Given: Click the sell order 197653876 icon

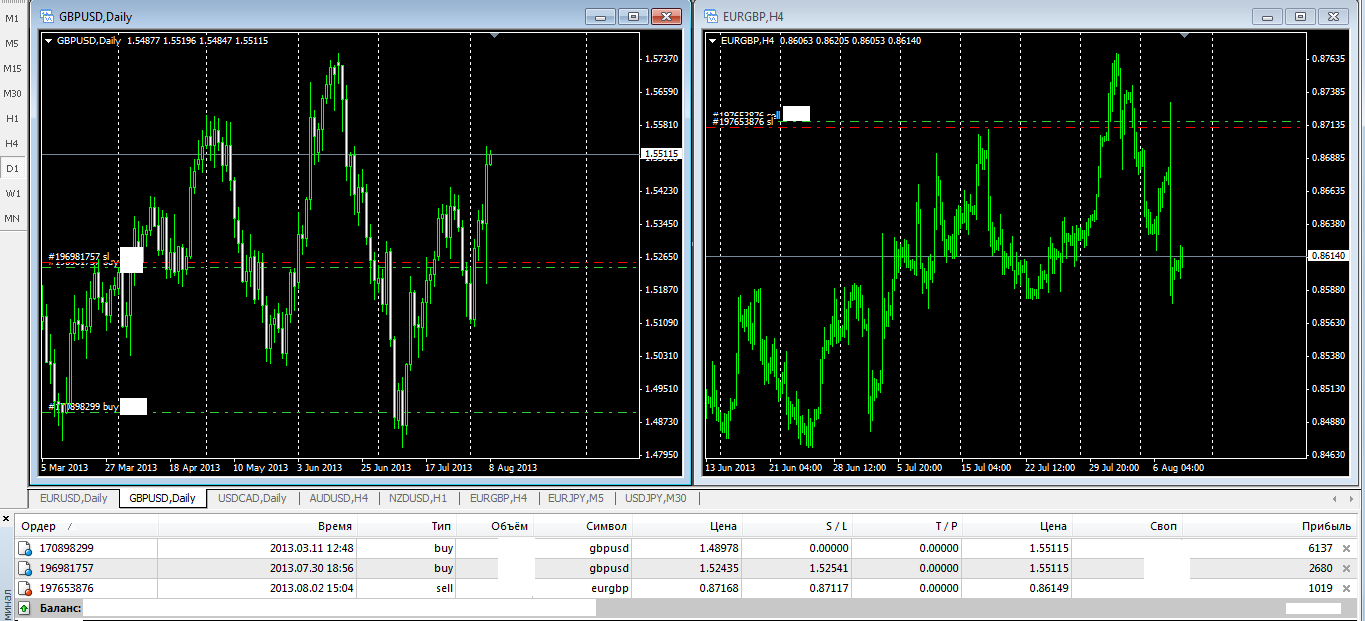Looking at the screenshot, I should 25,588.
